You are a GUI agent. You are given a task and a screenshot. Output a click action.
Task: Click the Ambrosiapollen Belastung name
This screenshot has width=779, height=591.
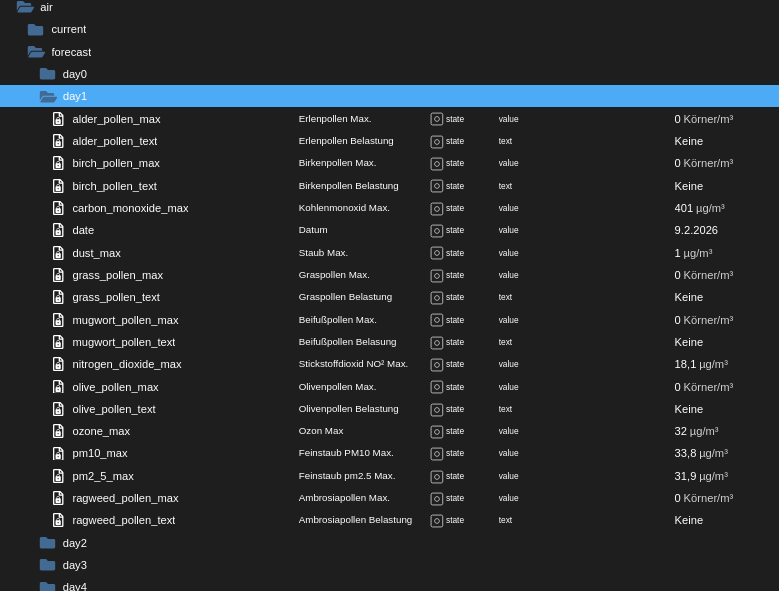pos(355,520)
